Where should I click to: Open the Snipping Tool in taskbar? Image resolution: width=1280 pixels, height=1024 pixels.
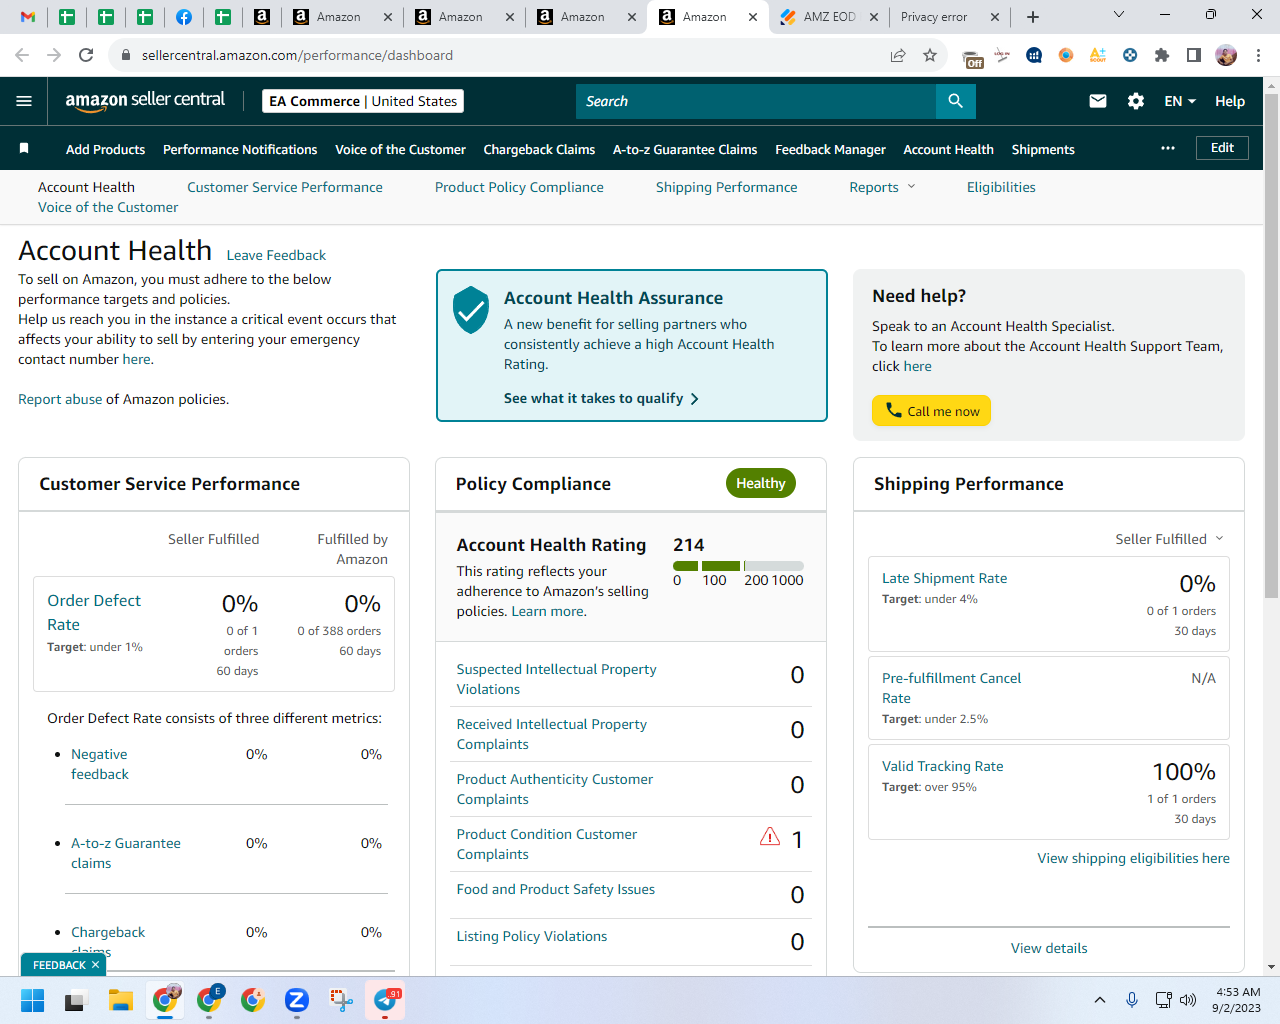pos(341,1000)
